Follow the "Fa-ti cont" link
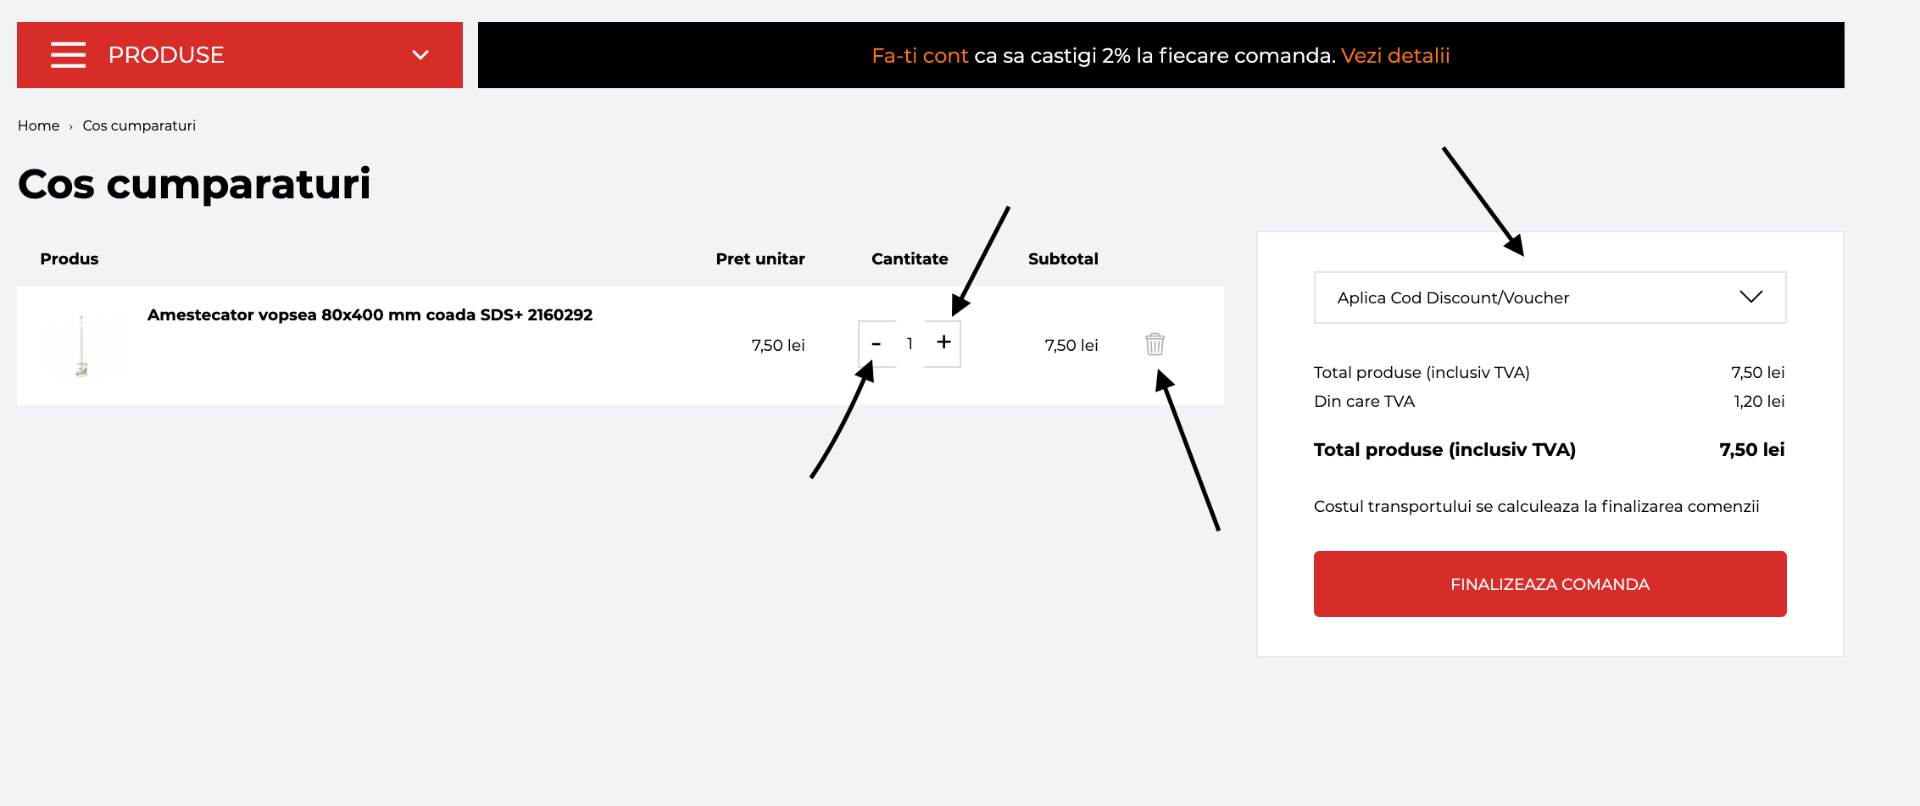 (x=919, y=56)
